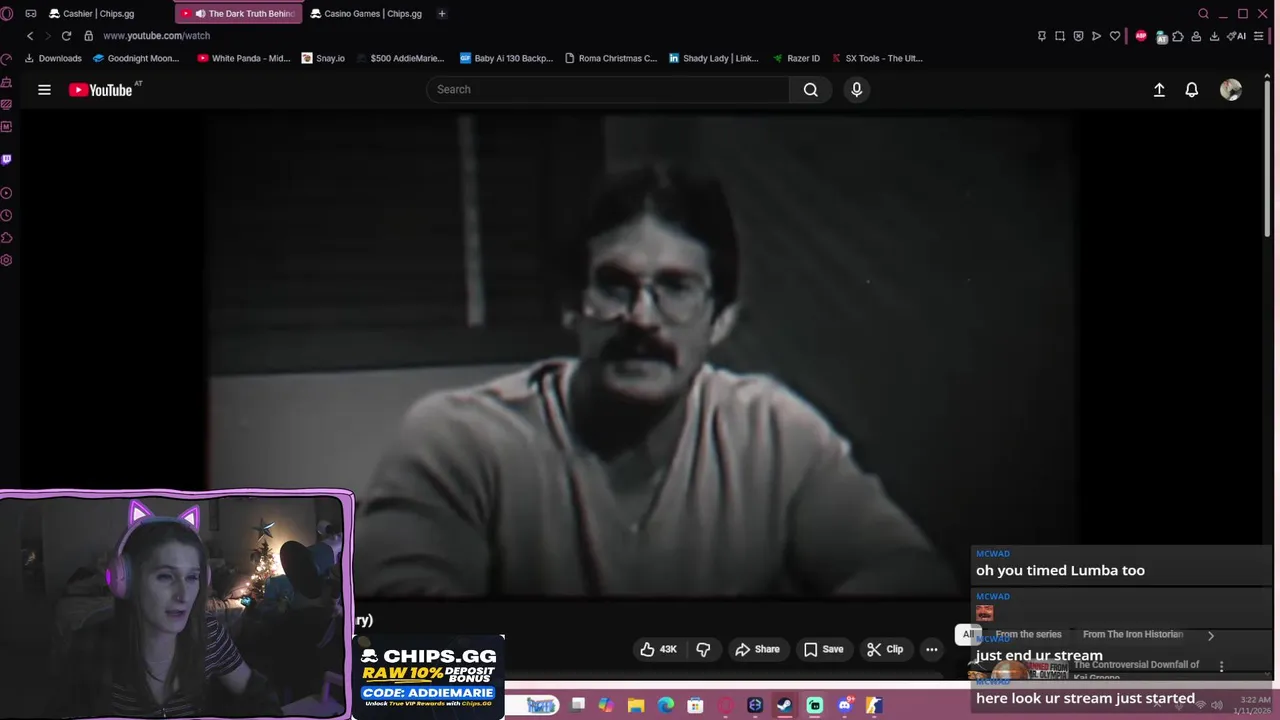Dislike the video
This screenshot has width=1280, height=720.
coord(703,649)
